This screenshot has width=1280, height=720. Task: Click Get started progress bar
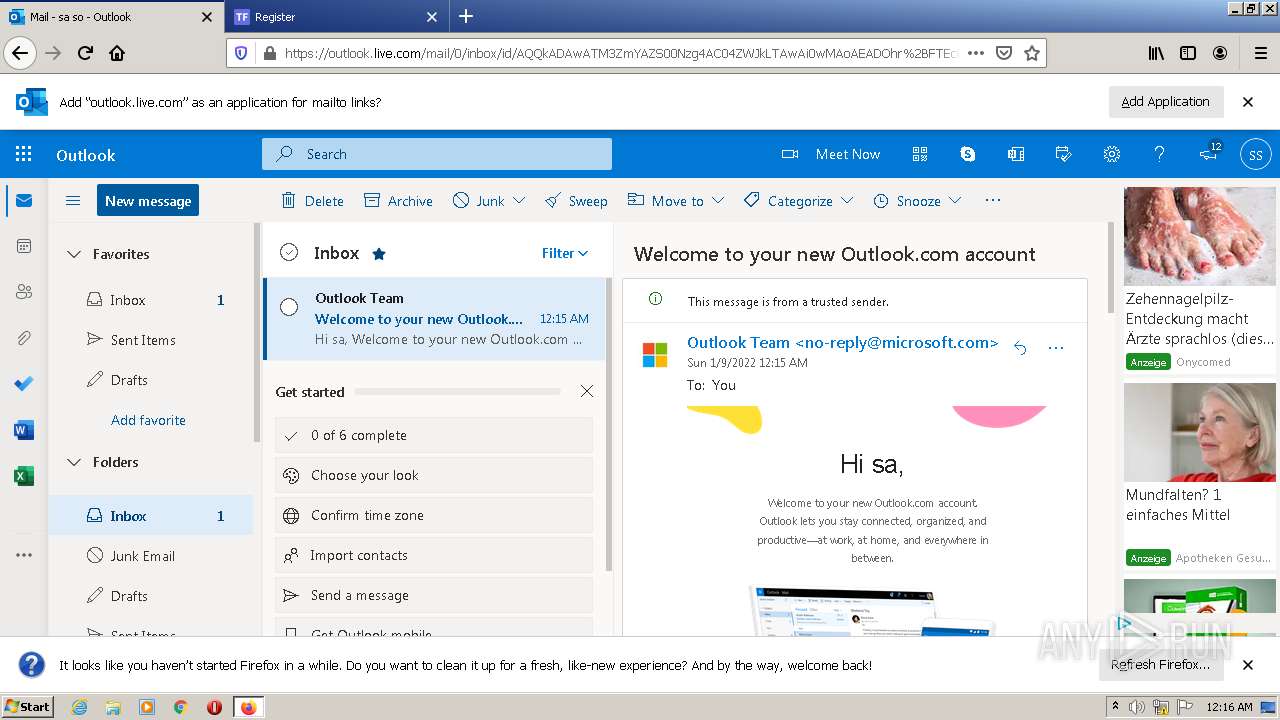(x=457, y=392)
